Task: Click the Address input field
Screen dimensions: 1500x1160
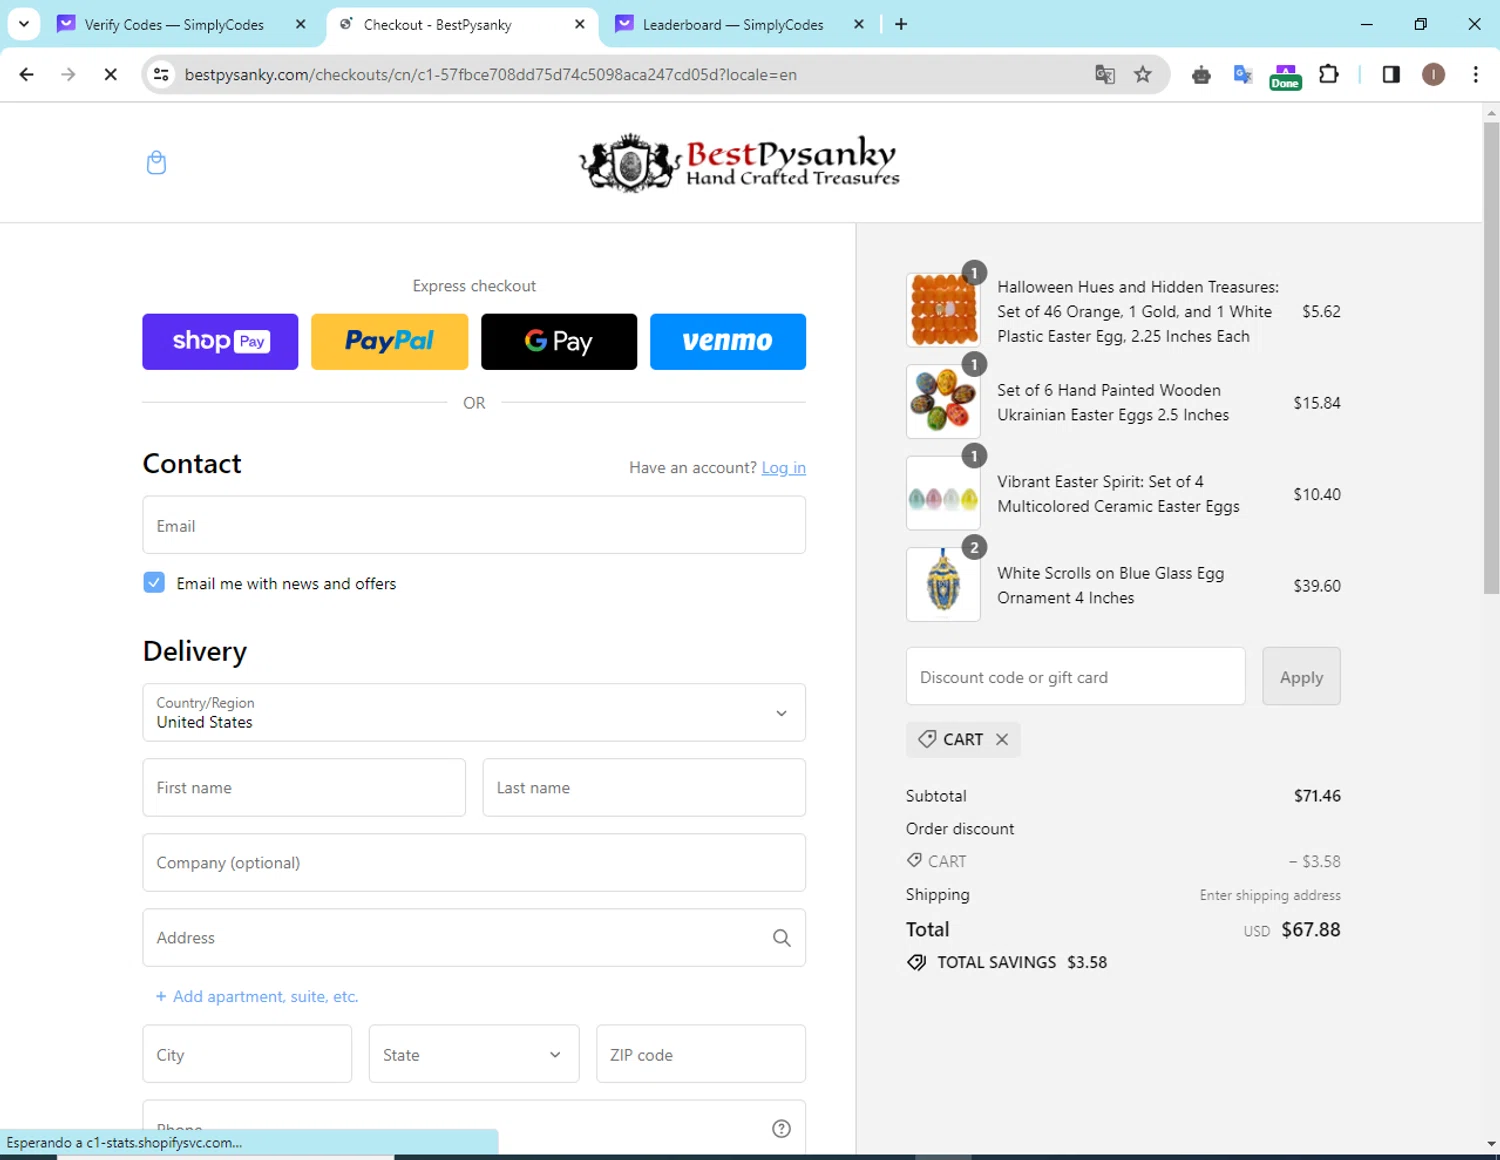Action: (x=474, y=938)
